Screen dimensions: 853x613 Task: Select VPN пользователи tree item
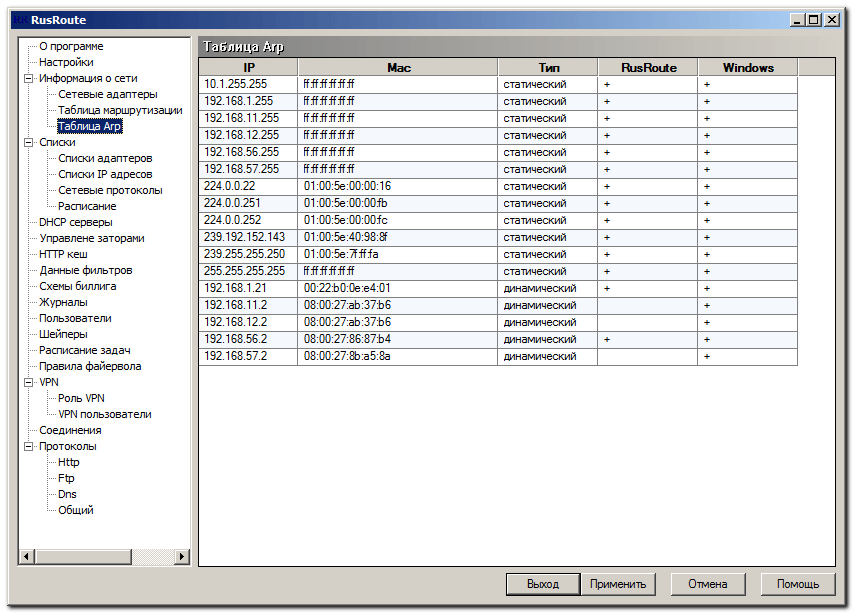[104, 414]
